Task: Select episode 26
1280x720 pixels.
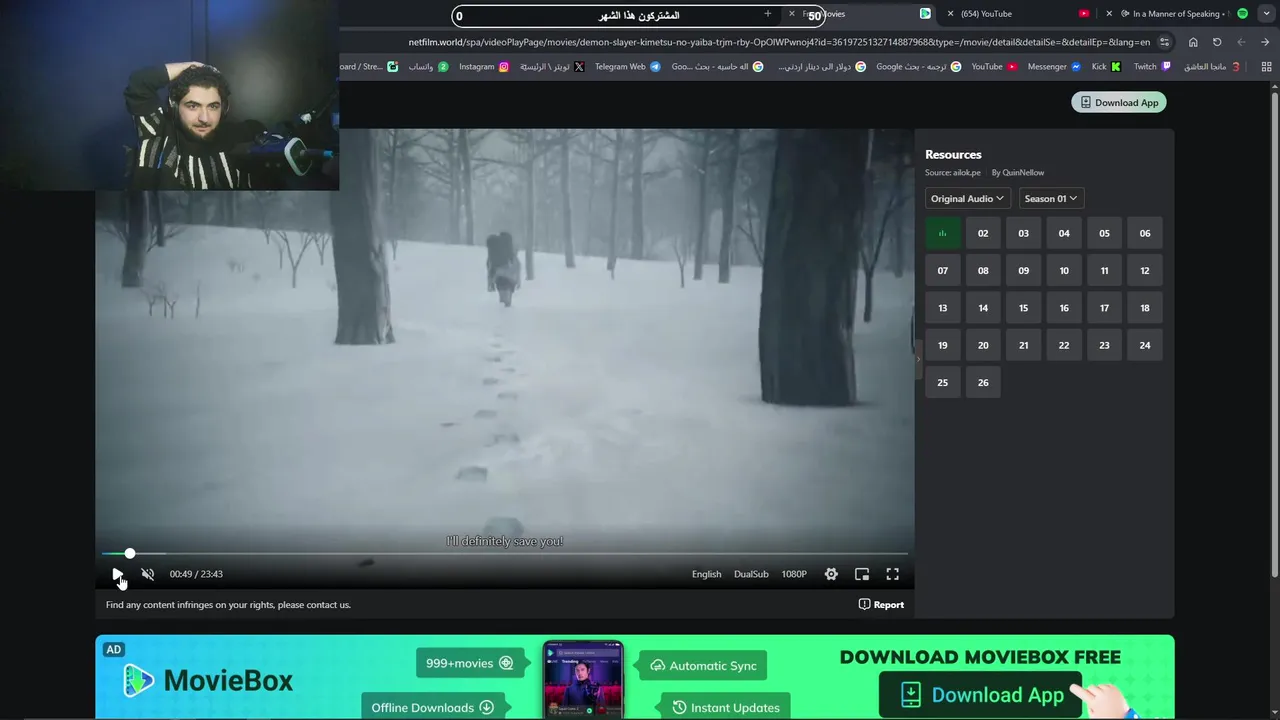Action: [983, 382]
